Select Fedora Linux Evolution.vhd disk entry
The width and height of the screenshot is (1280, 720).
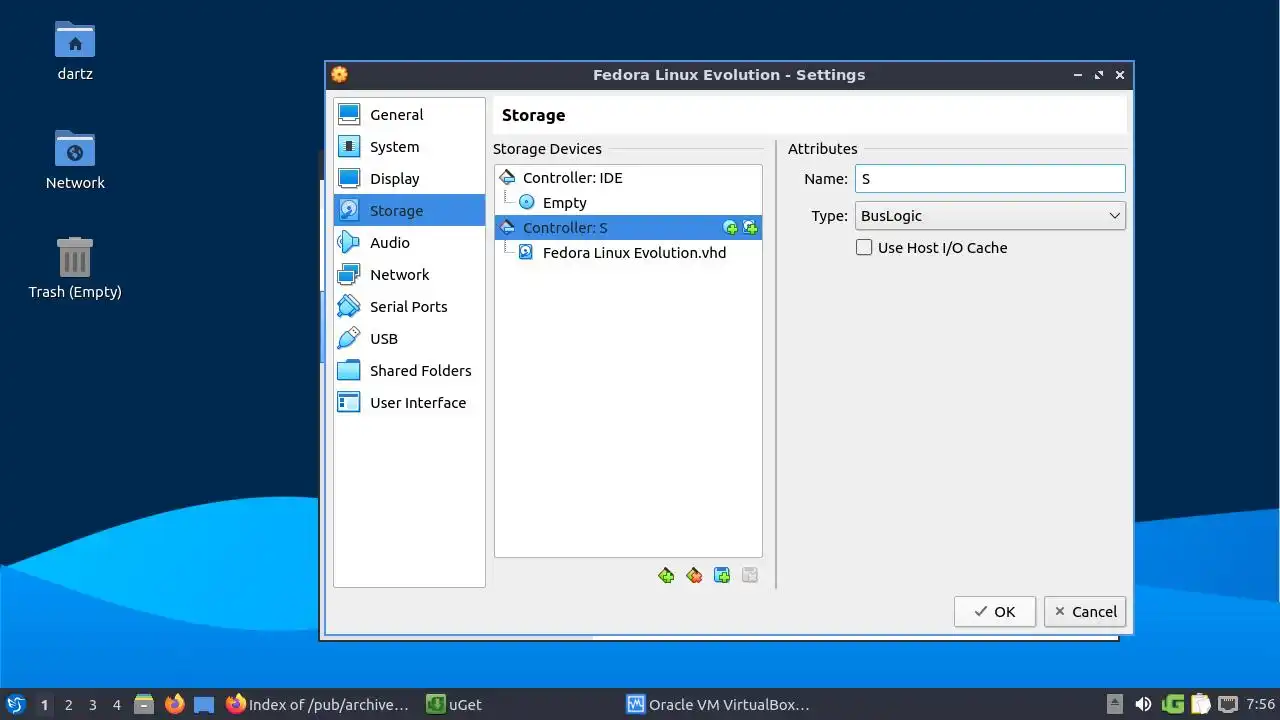628,253
